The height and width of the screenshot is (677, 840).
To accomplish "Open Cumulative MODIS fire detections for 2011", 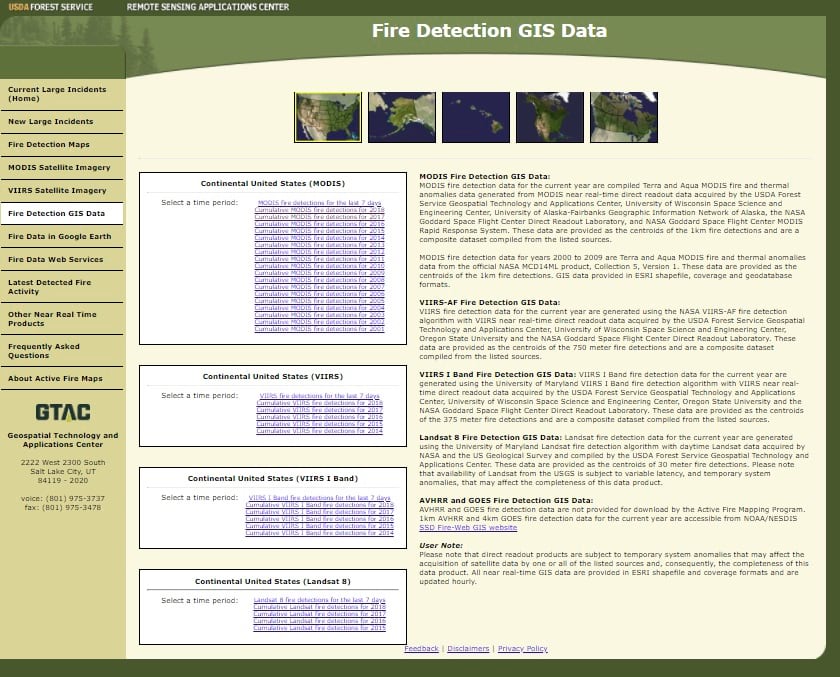I will [x=319, y=259].
